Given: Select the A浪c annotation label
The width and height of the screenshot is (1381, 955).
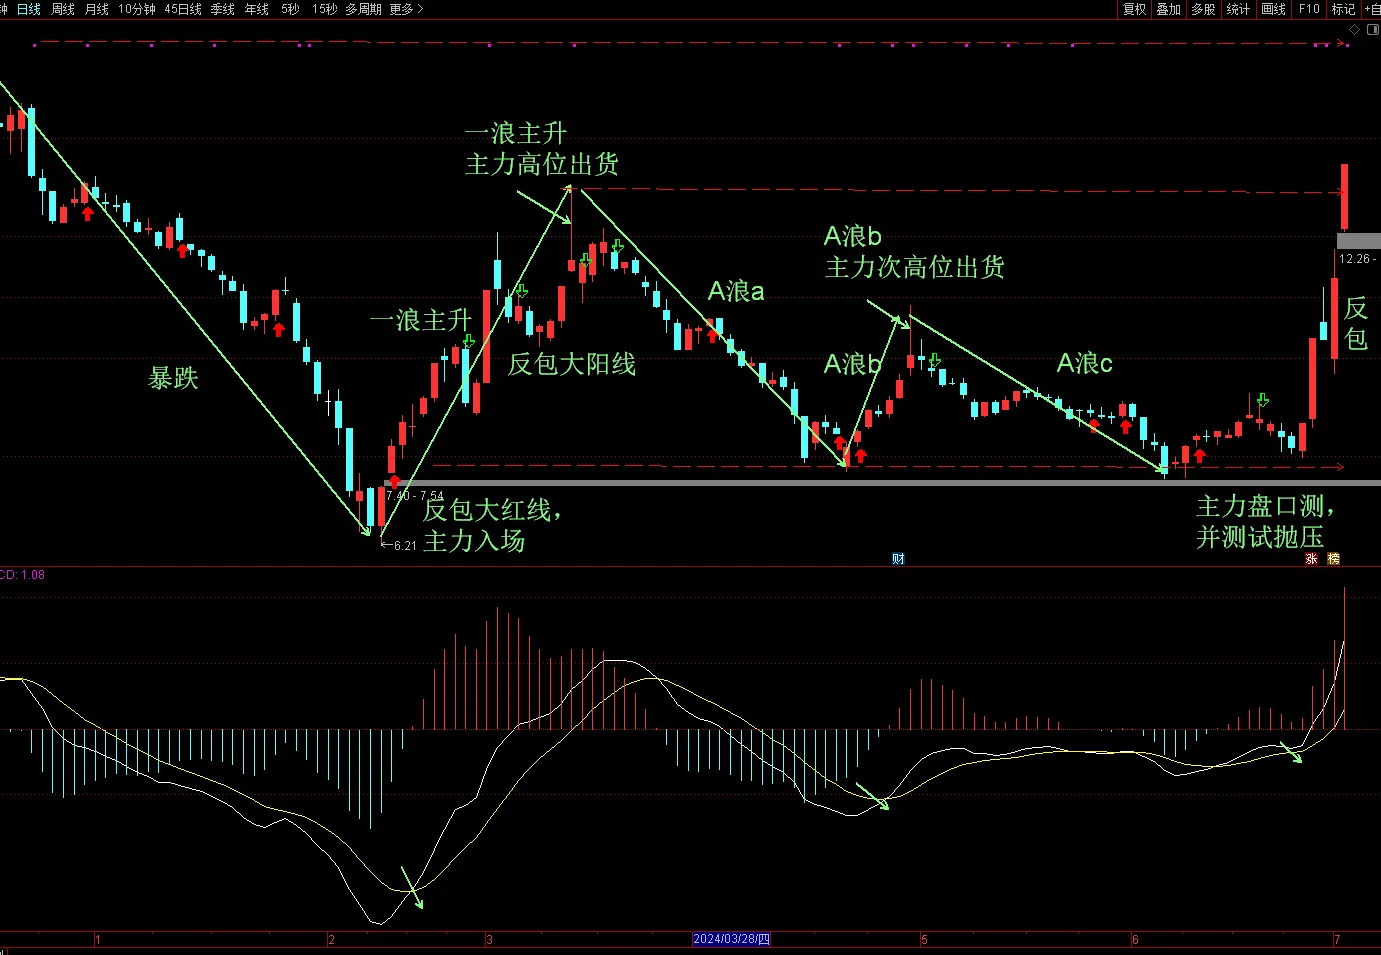Looking at the screenshot, I should 1085,363.
